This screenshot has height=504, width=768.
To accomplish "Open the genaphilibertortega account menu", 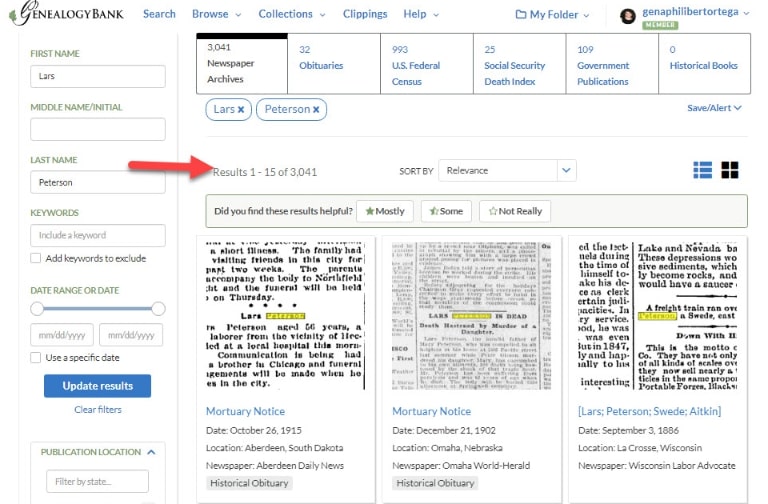I will click(696, 12).
